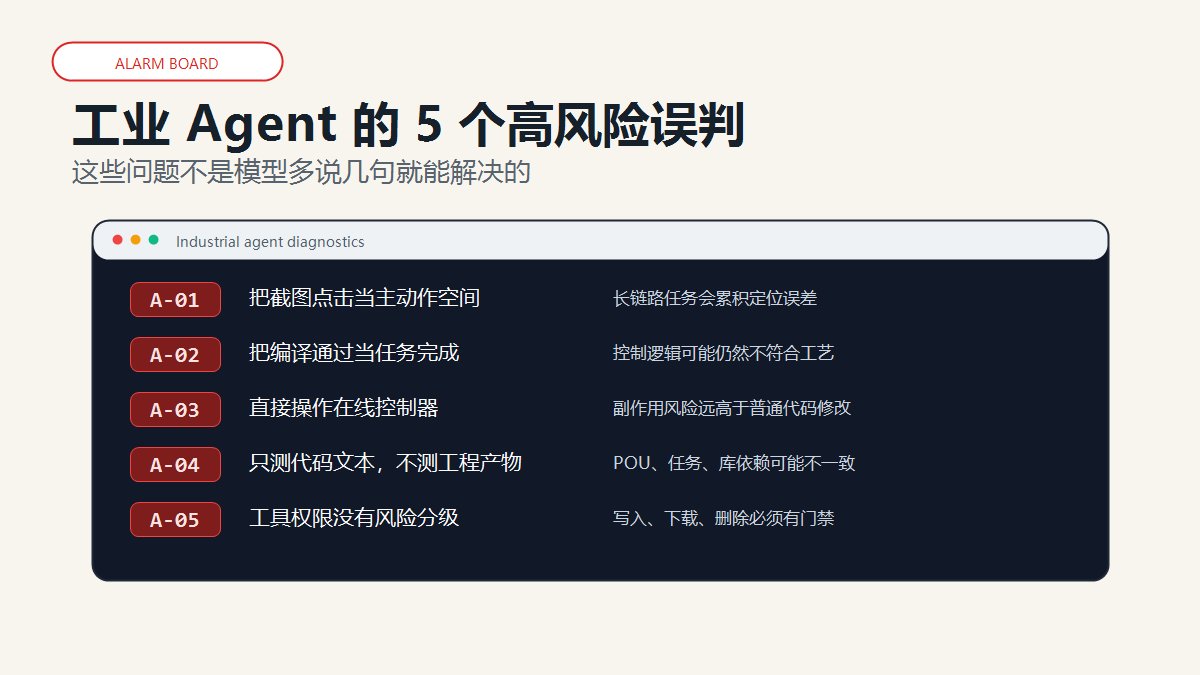The height and width of the screenshot is (675, 1200).
Task: Select the text '把编译通过当任务完成'
Action: click(354, 353)
